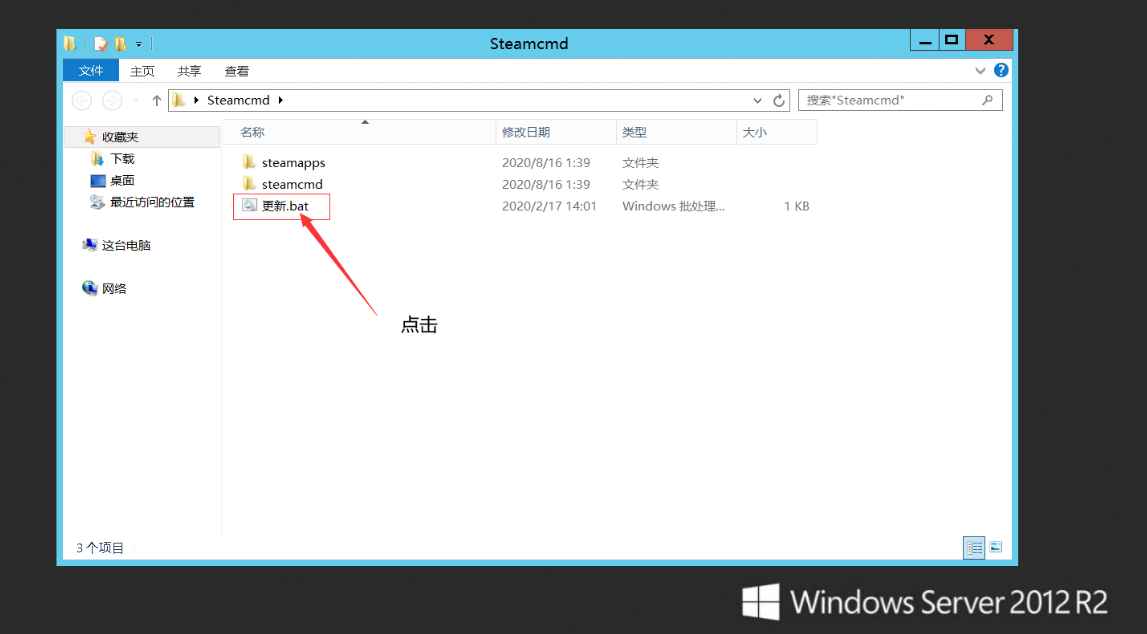This screenshot has width=1147, height=634.
Task: Open Explorer help with the question mark icon
Action: (1001, 70)
